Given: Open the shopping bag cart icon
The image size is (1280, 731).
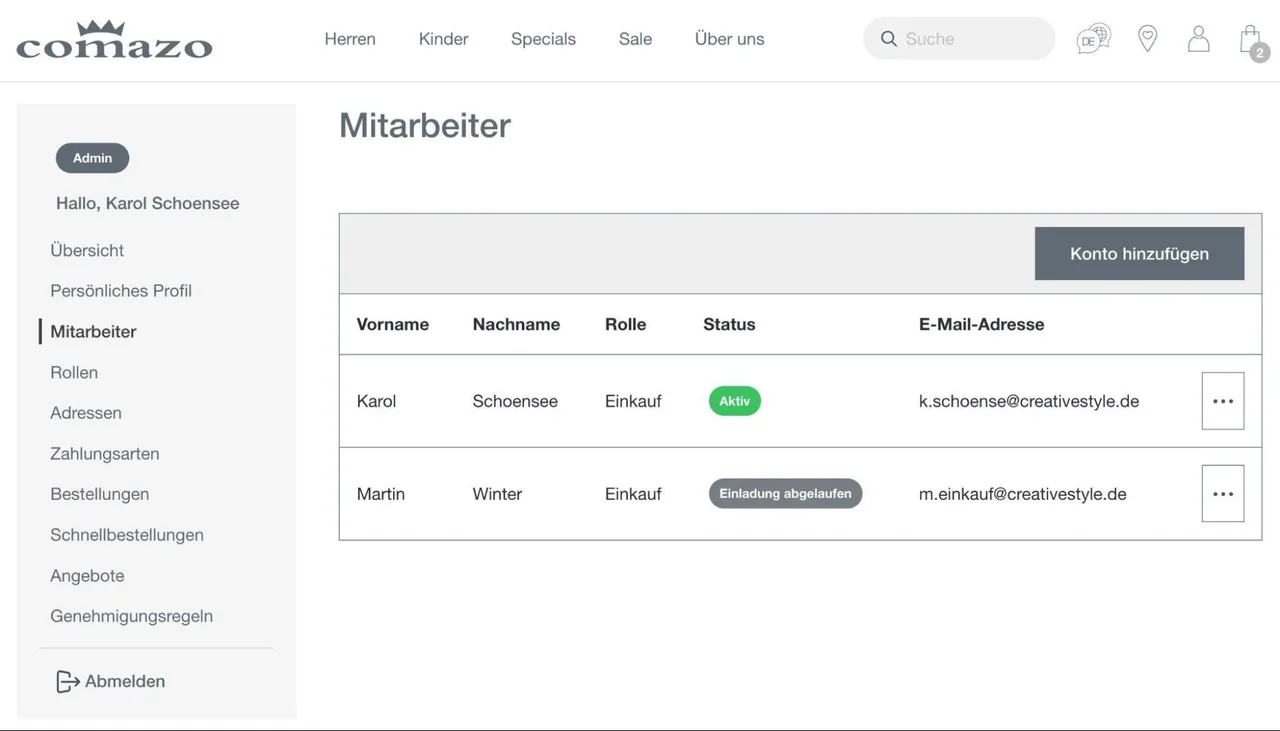Looking at the screenshot, I should coord(1251,41).
